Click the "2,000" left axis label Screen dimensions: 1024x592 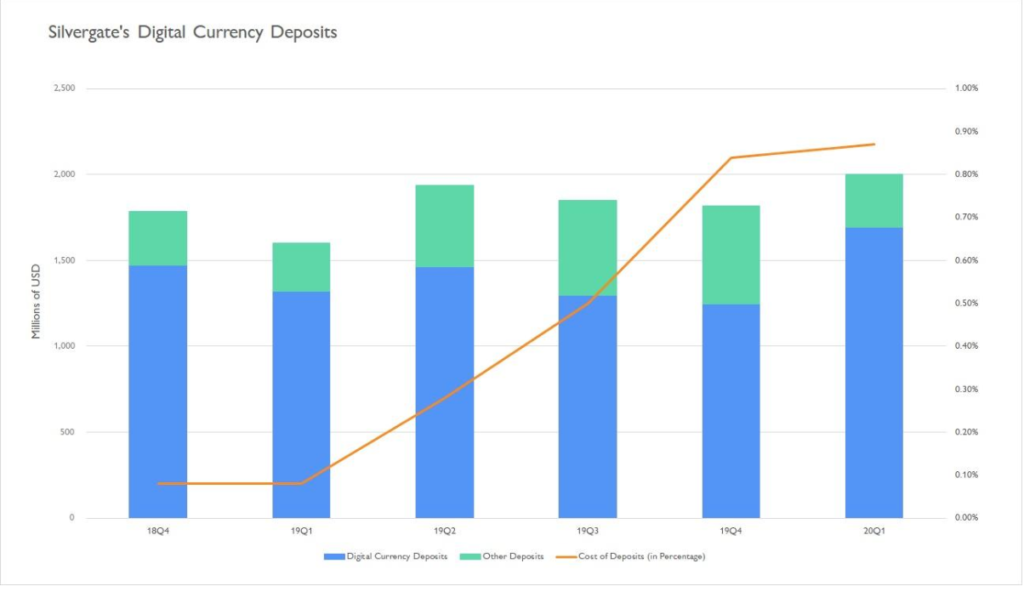64,174
